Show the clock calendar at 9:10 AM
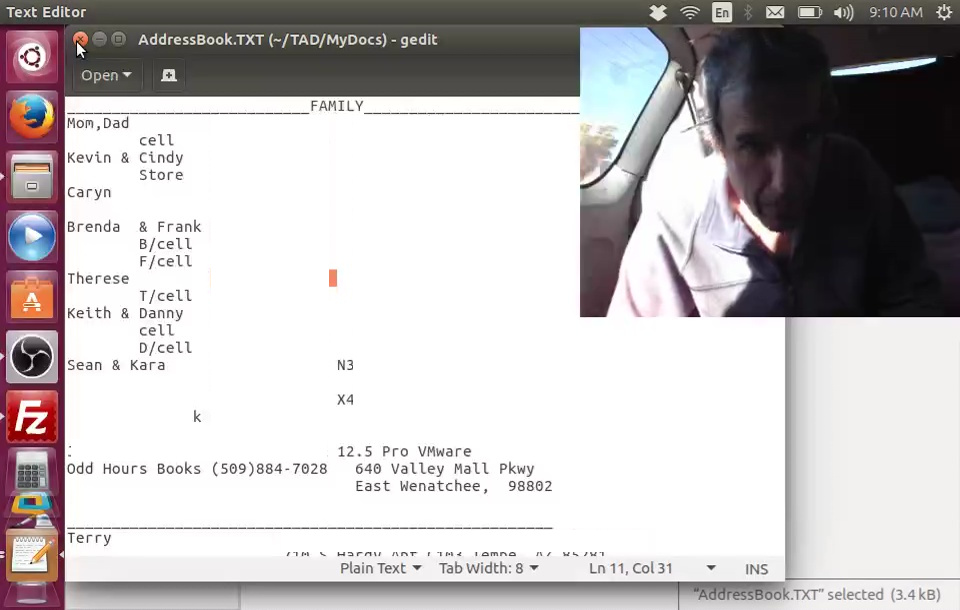Image resolution: width=960 pixels, height=610 pixels. tap(896, 12)
